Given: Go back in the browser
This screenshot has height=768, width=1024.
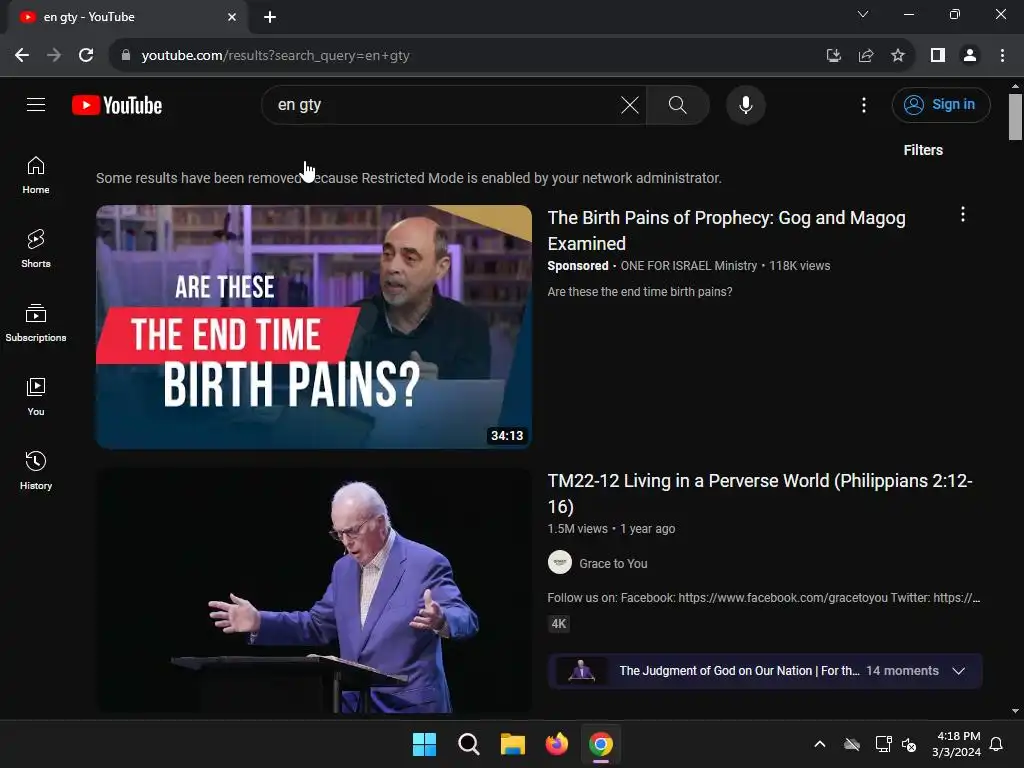Looking at the screenshot, I should tap(22, 56).
